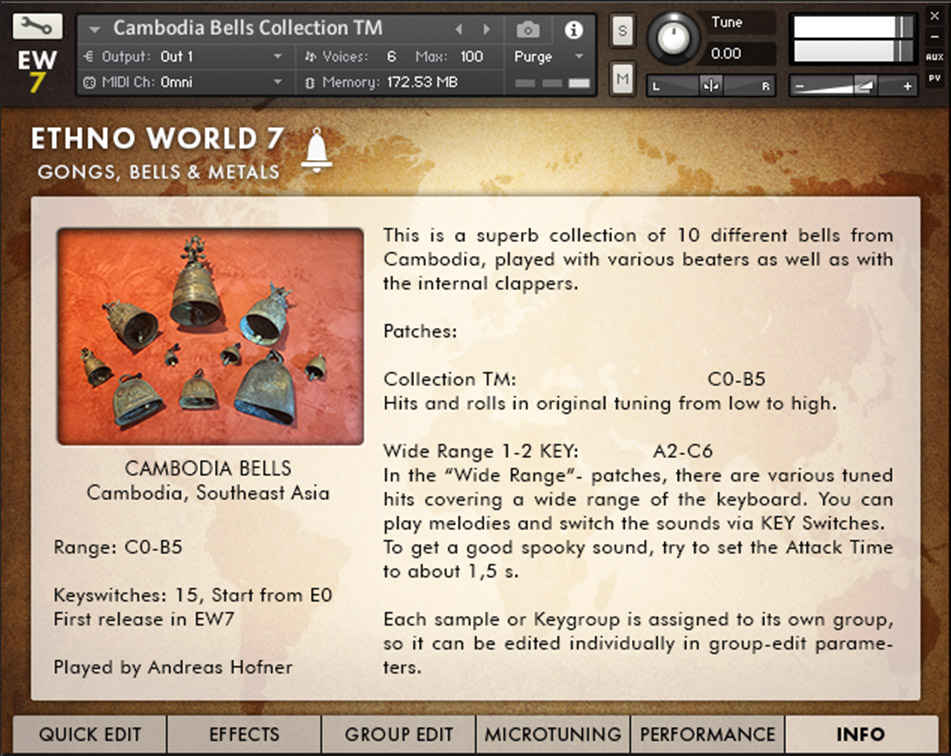This screenshot has width=951, height=756.
Task: Click the info icon in the header
Action: [573, 30]
